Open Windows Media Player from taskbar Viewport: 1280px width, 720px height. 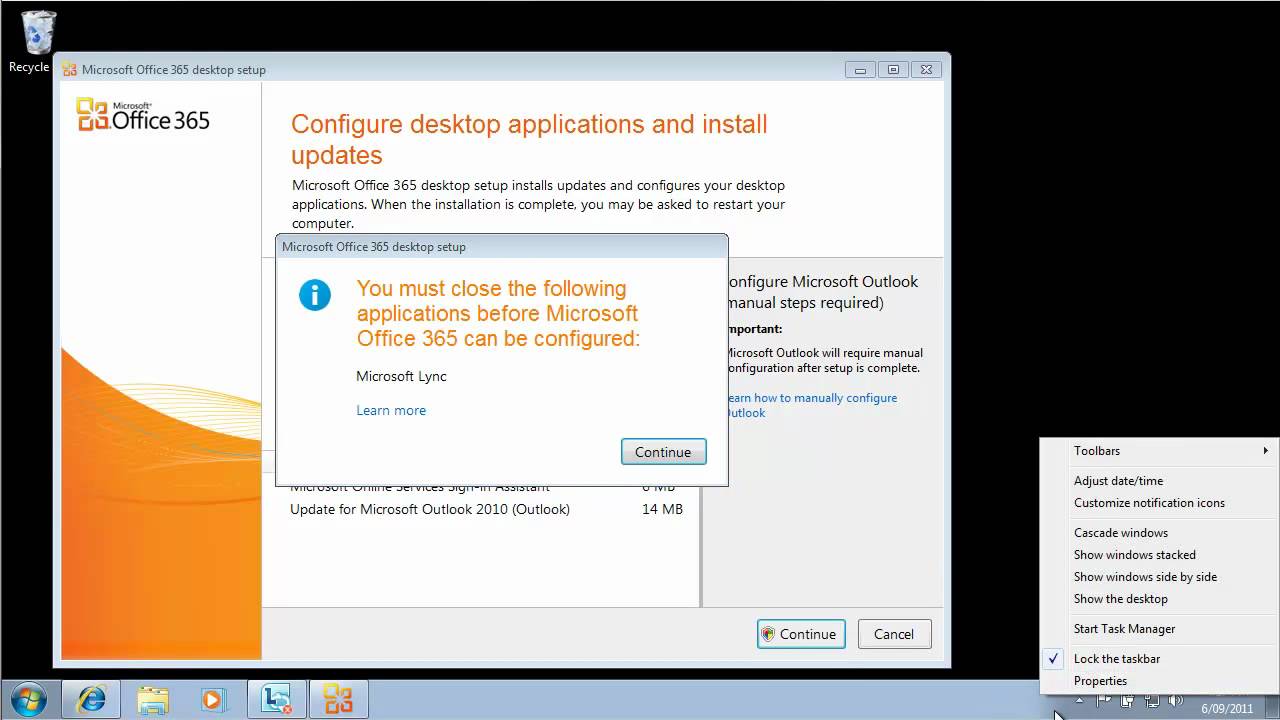point(213,699)
